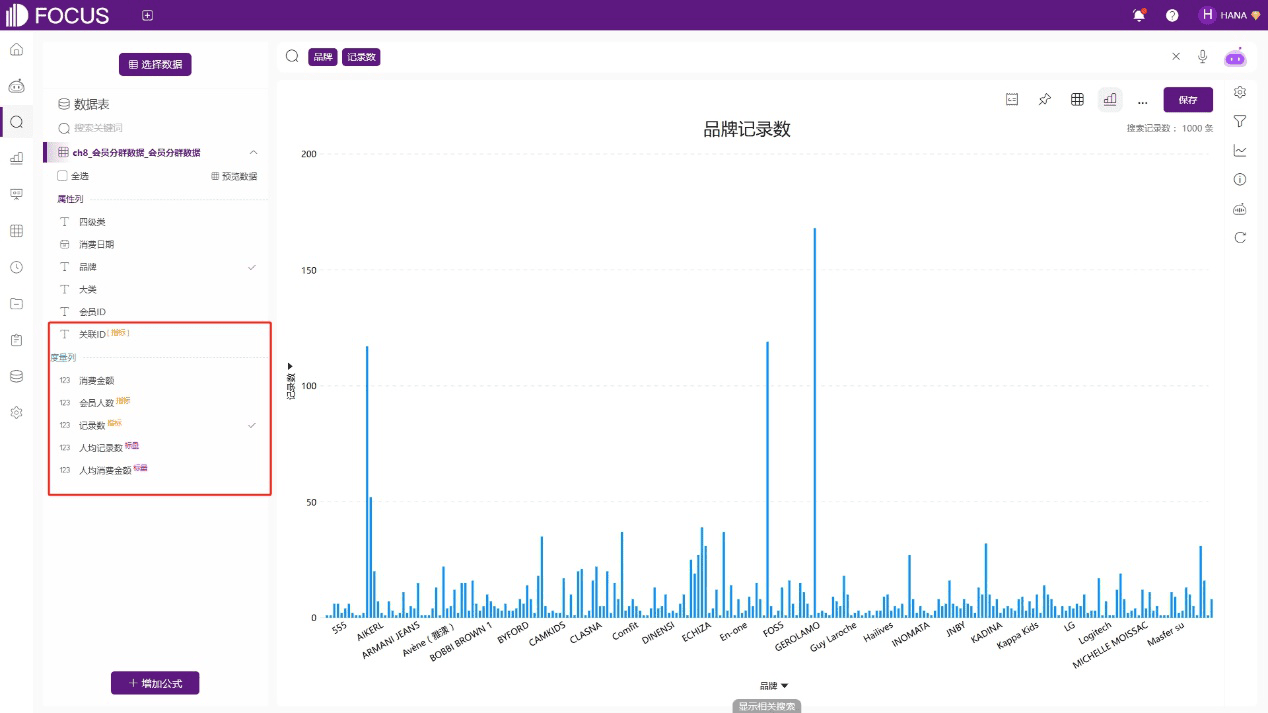
Task: Click the 保存 button
Action: (x=1187, y=99)
